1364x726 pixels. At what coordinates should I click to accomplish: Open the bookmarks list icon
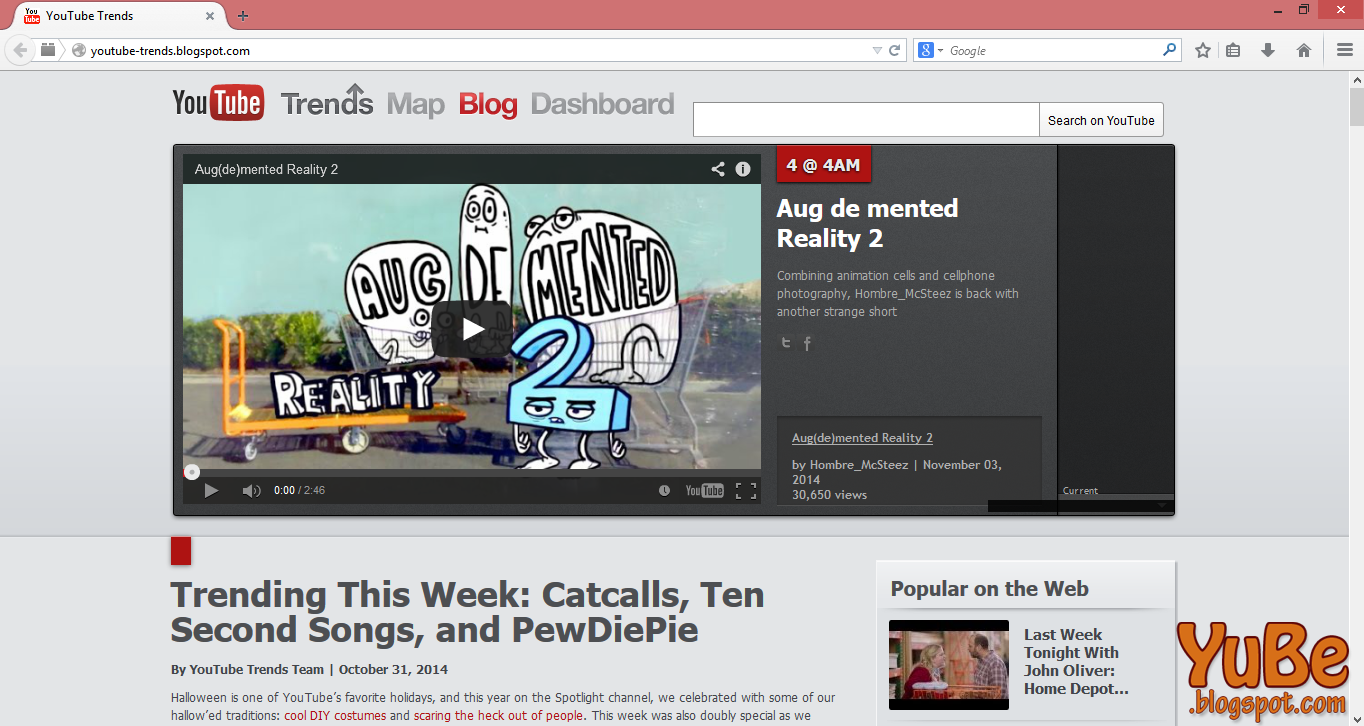1233,50
